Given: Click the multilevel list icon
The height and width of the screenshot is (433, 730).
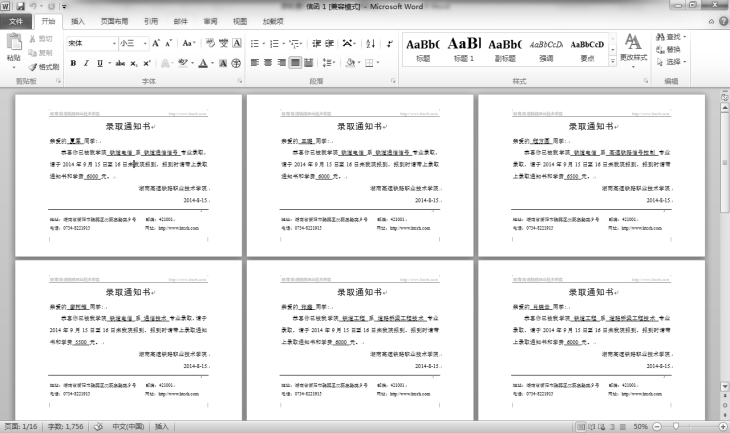Looking at the screenshot, I should [294, 44].
